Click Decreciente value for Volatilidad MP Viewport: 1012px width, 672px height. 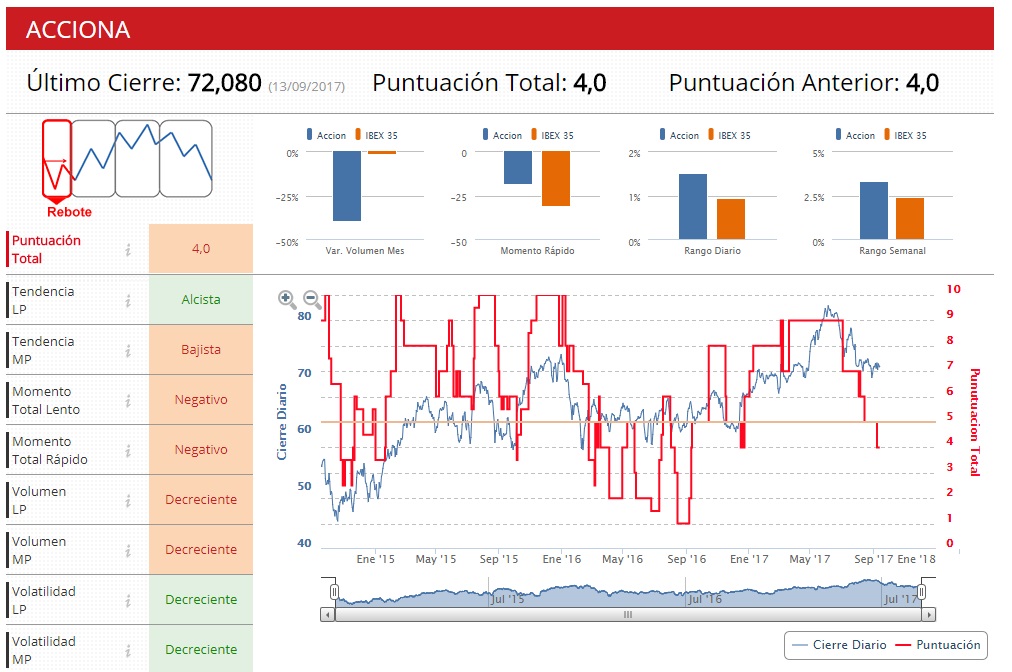tap(201, 649)
